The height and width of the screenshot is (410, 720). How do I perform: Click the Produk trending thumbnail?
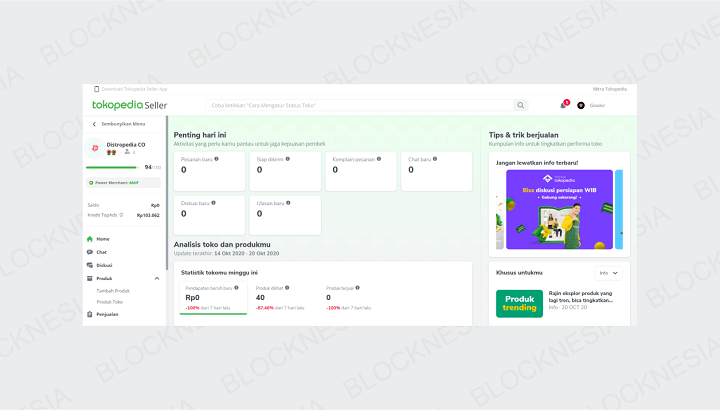519,303
